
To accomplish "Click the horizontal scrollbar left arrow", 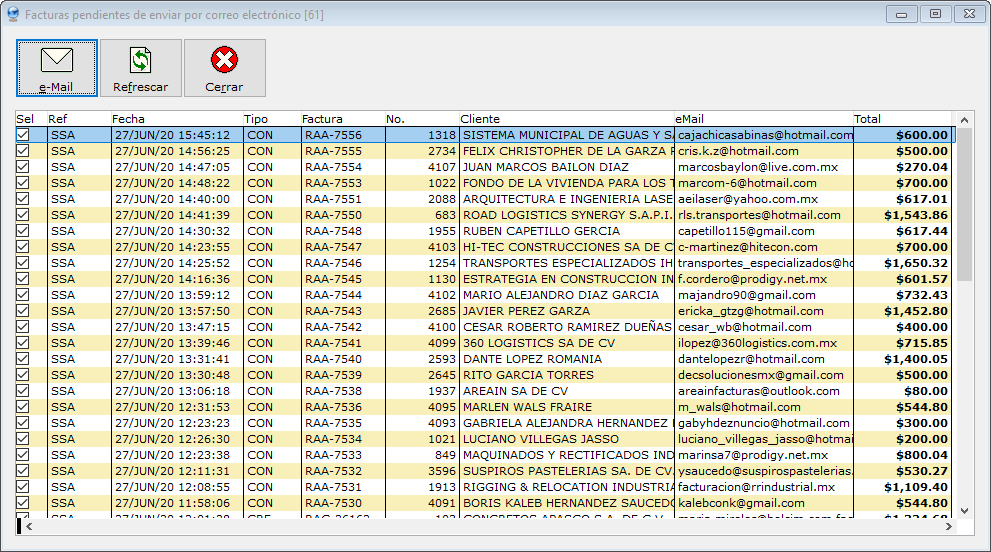I will [29, 526].
